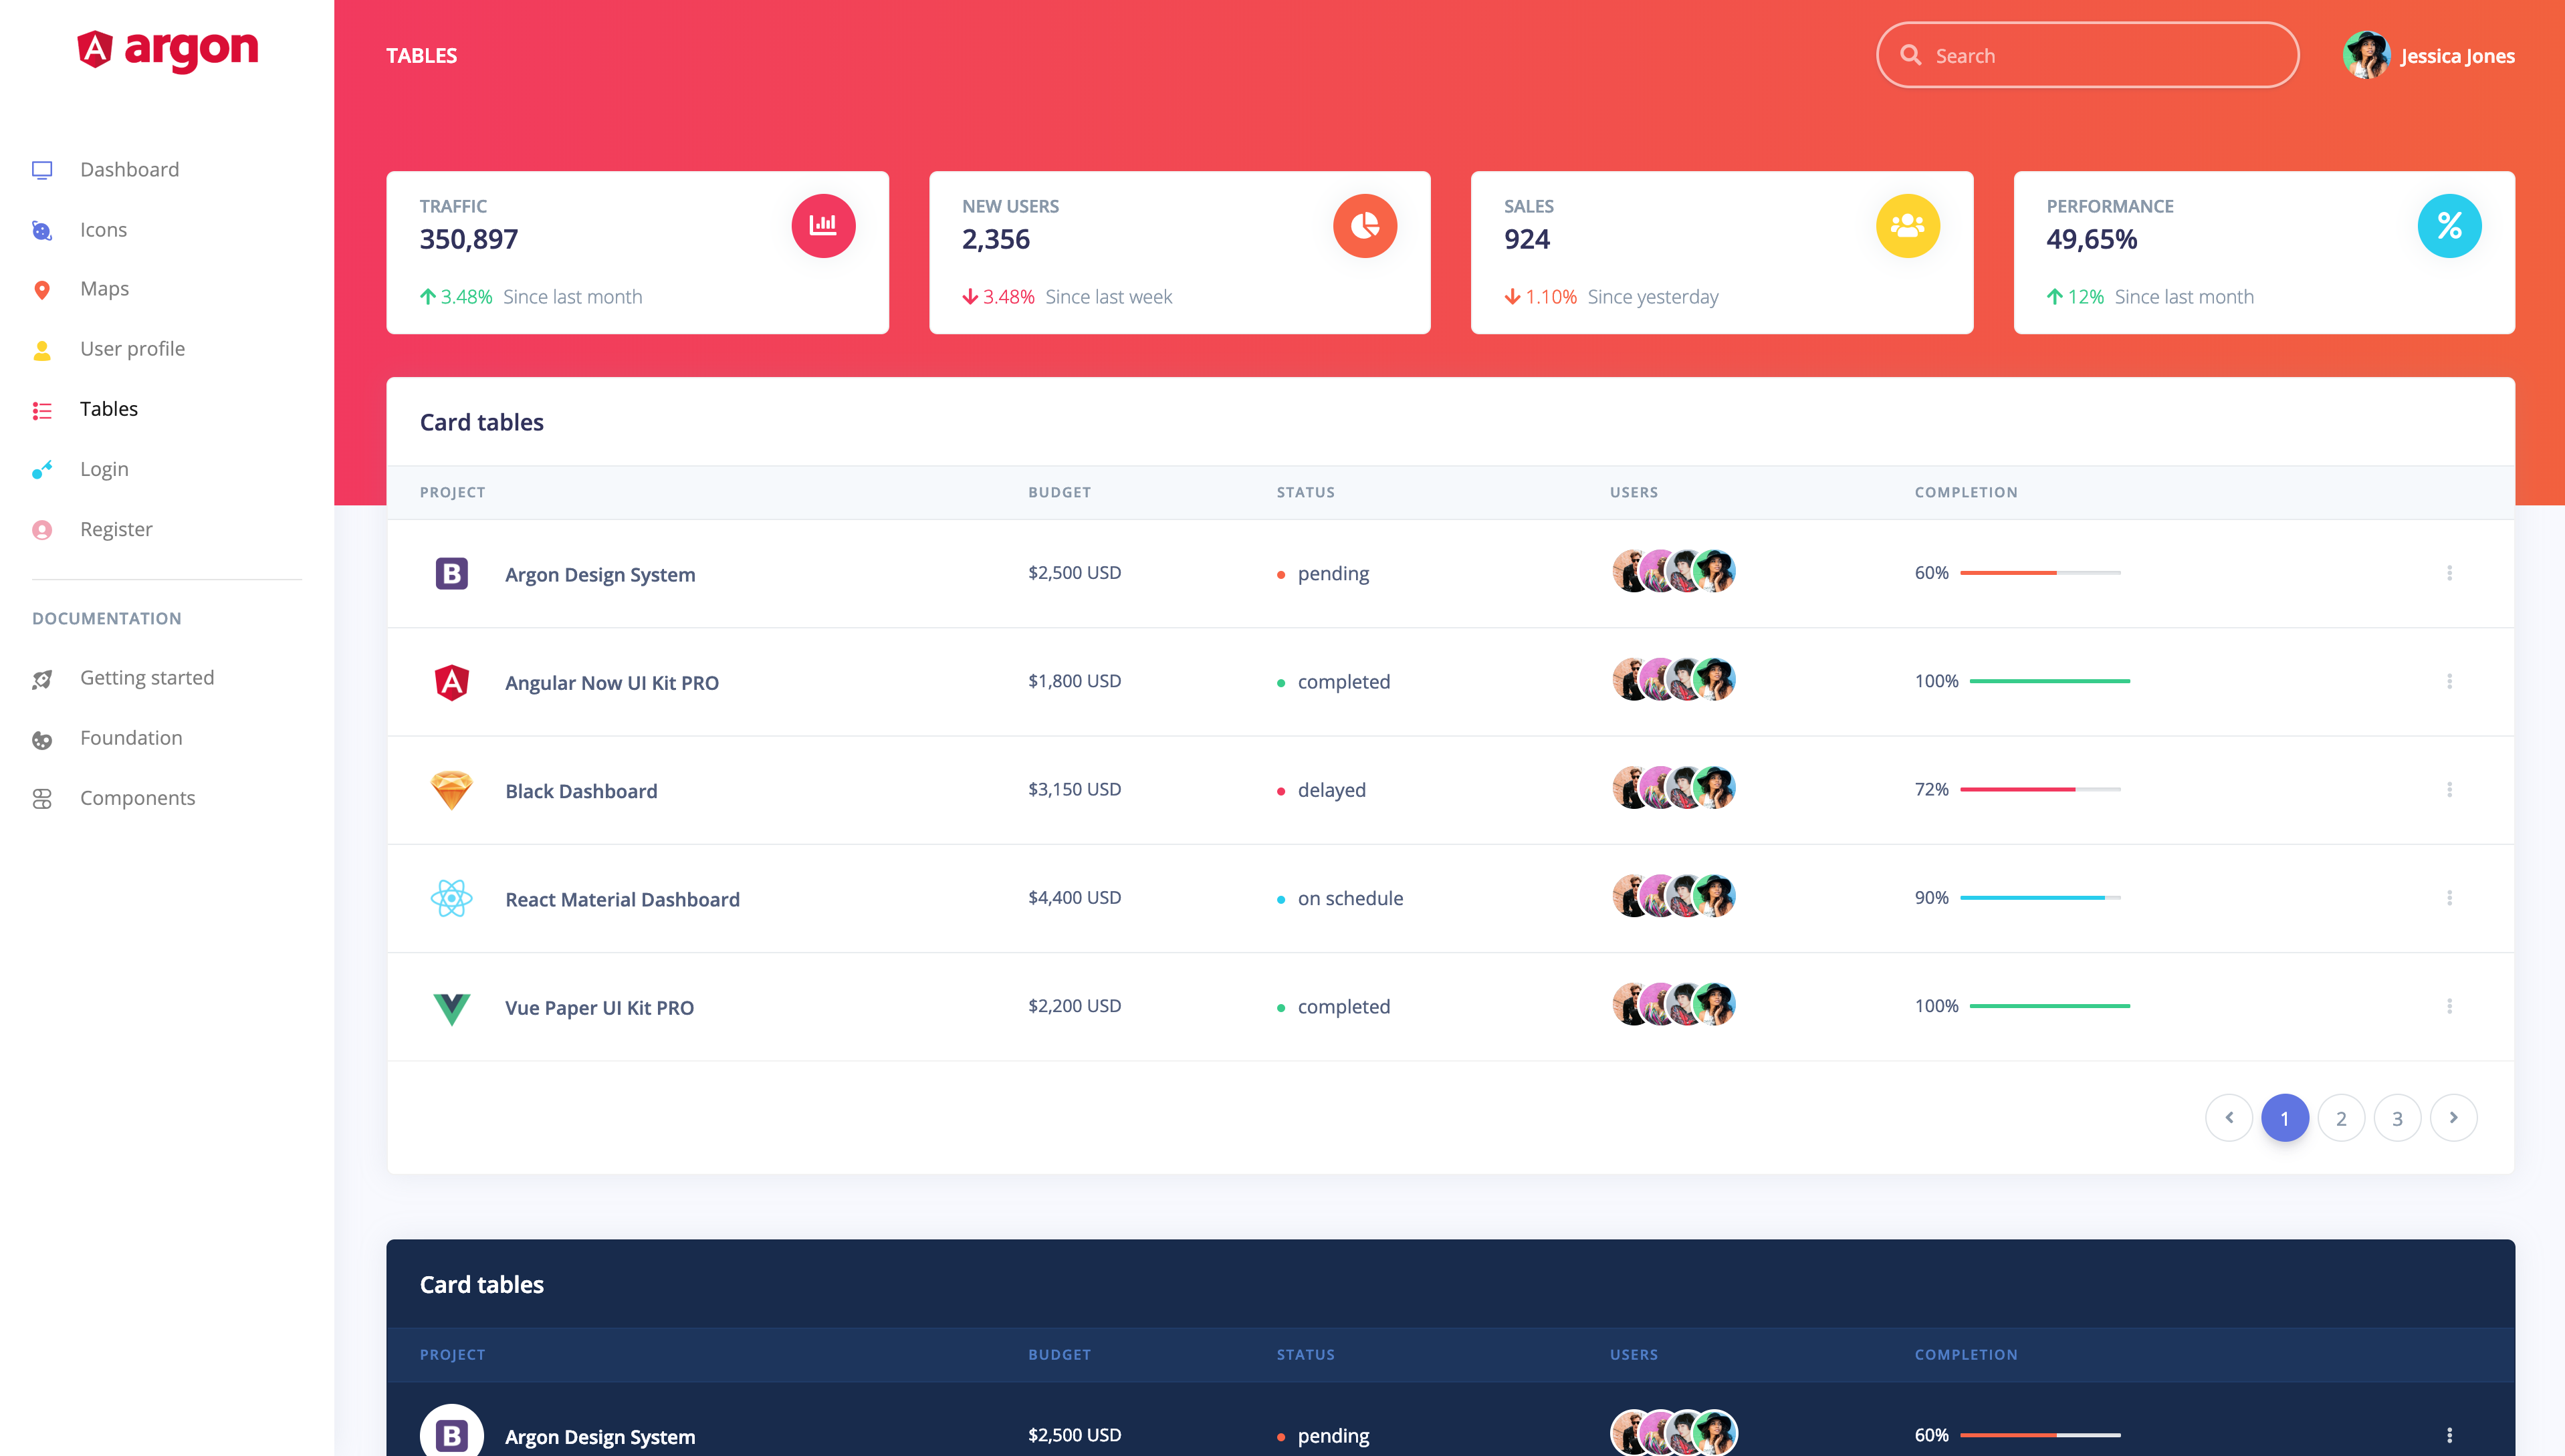Open the Getting started documentation link
2565x1456 pixels.
tap(146, 678)
